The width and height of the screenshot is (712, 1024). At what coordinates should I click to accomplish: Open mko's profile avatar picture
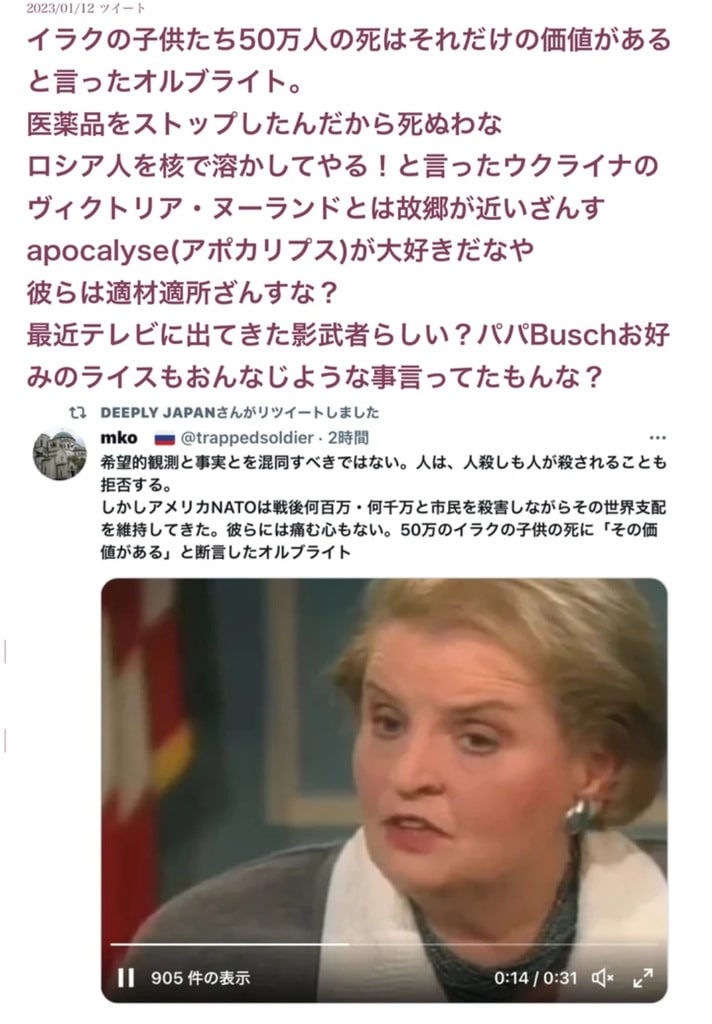point(59,455)
